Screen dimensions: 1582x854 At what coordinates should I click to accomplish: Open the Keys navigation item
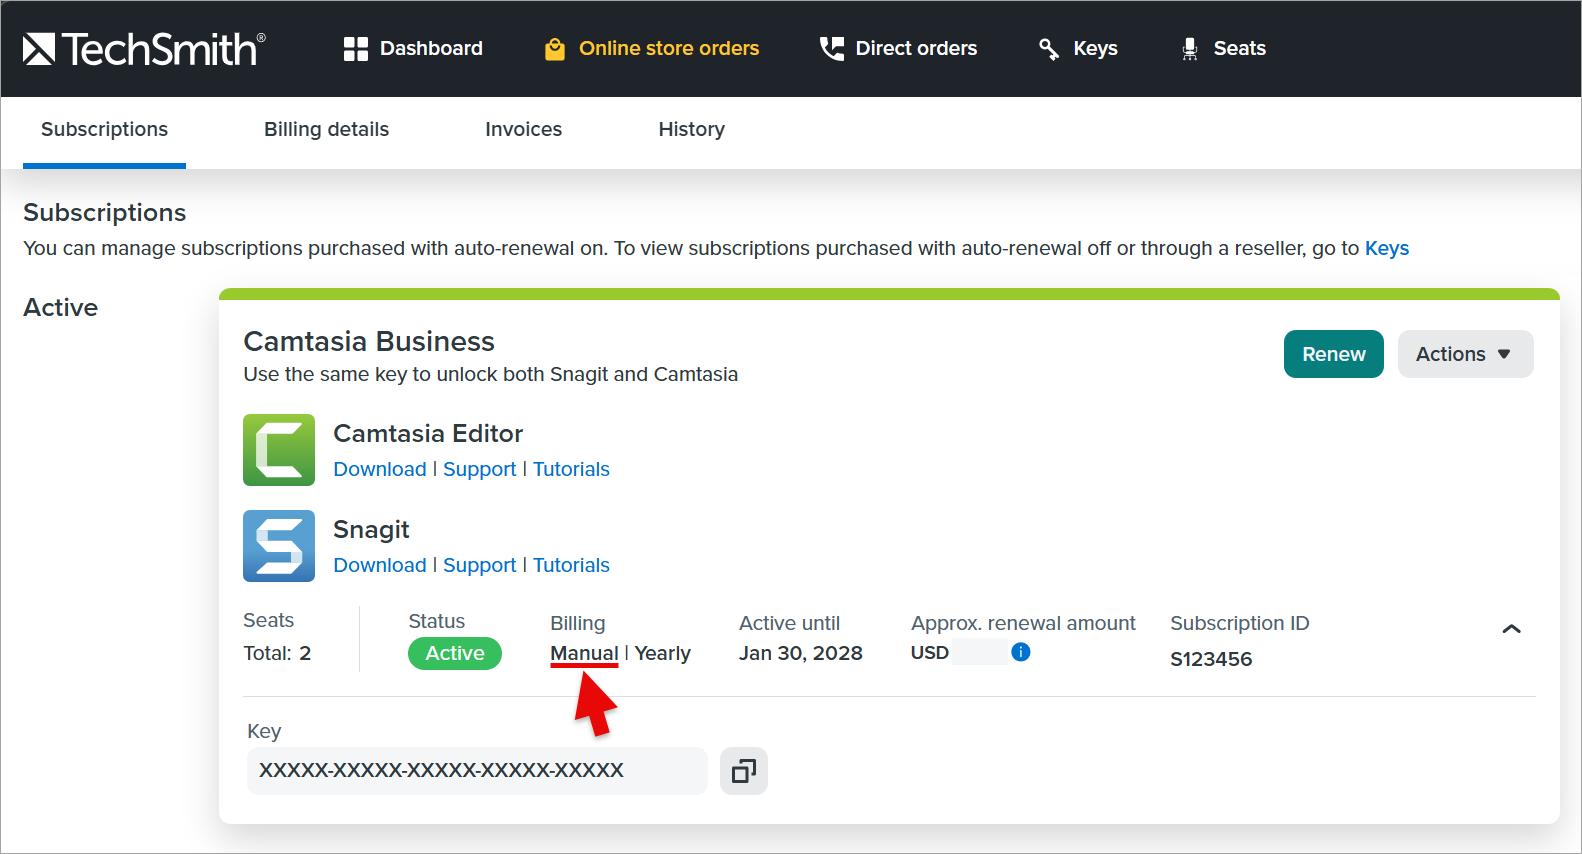point(1078,49)
